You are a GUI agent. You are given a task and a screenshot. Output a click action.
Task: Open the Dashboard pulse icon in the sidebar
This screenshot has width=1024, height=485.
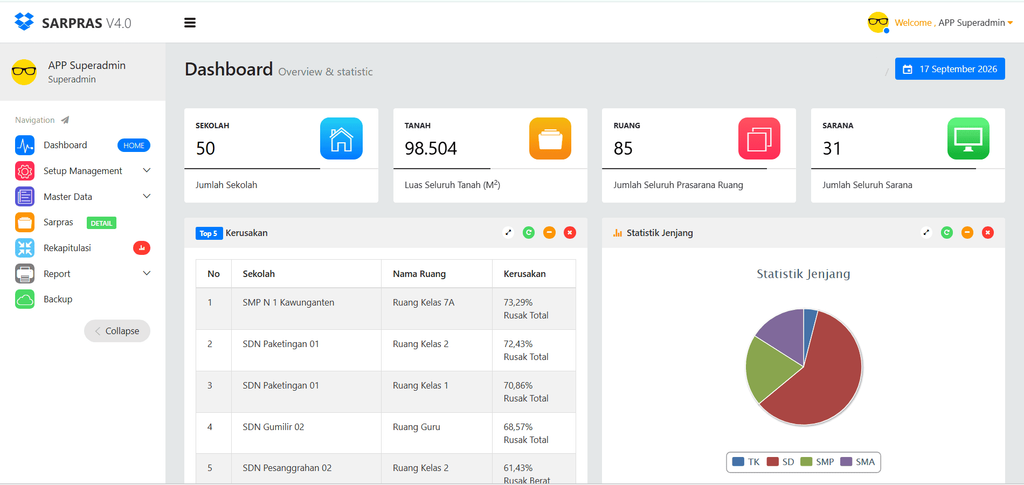(x=25, y=145)
